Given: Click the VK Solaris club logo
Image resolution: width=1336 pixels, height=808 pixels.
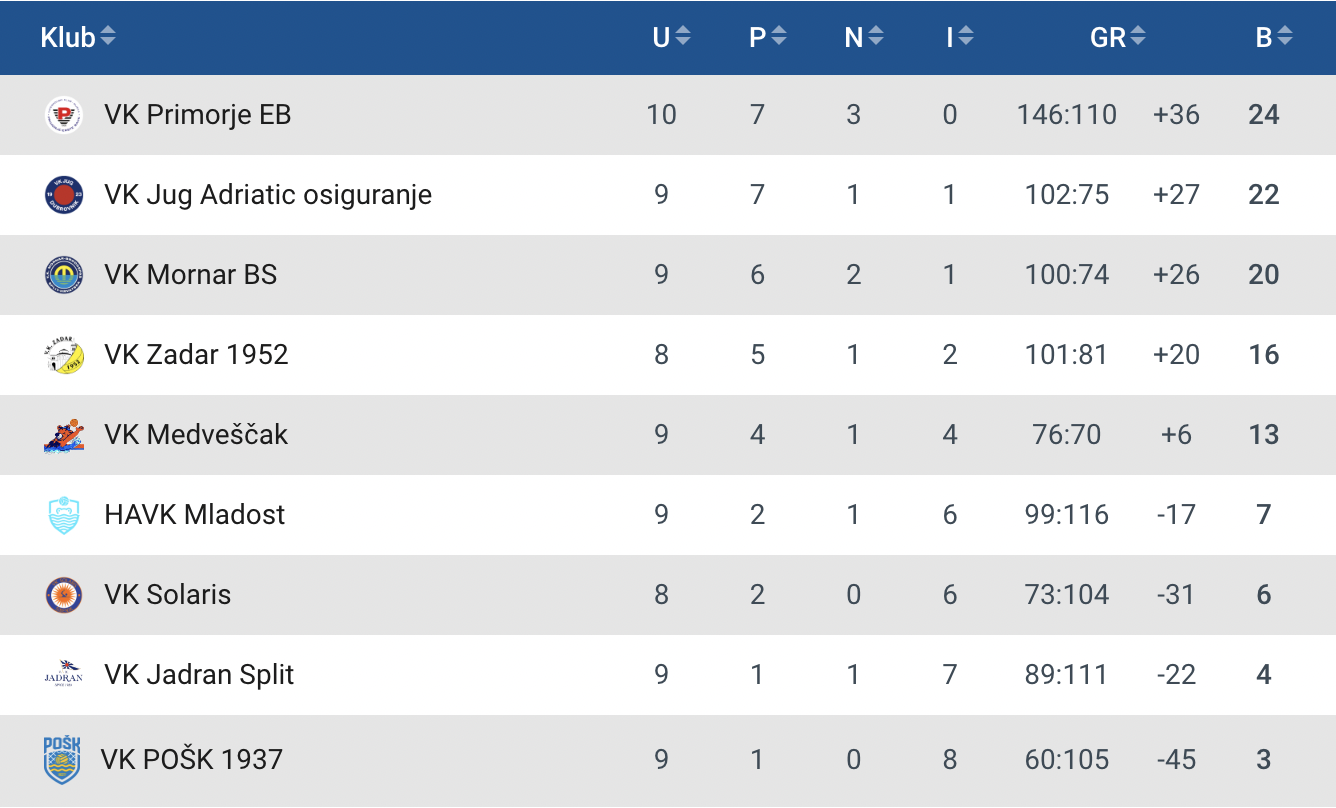Looking at the screenshot, I should pyautogui.click(x=64, y=595).
